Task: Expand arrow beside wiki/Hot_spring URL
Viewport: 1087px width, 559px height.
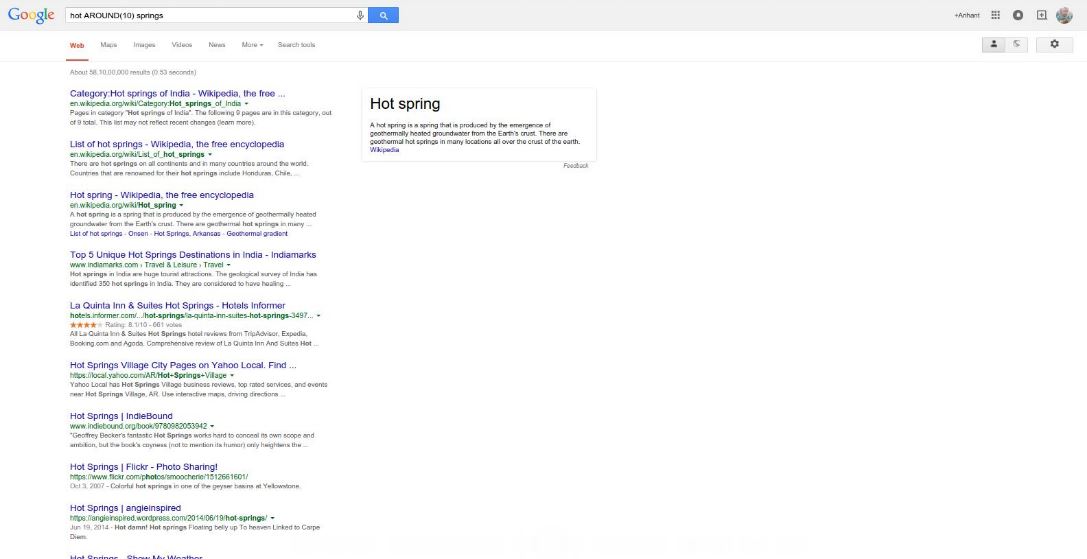Action: pos(181,205)
